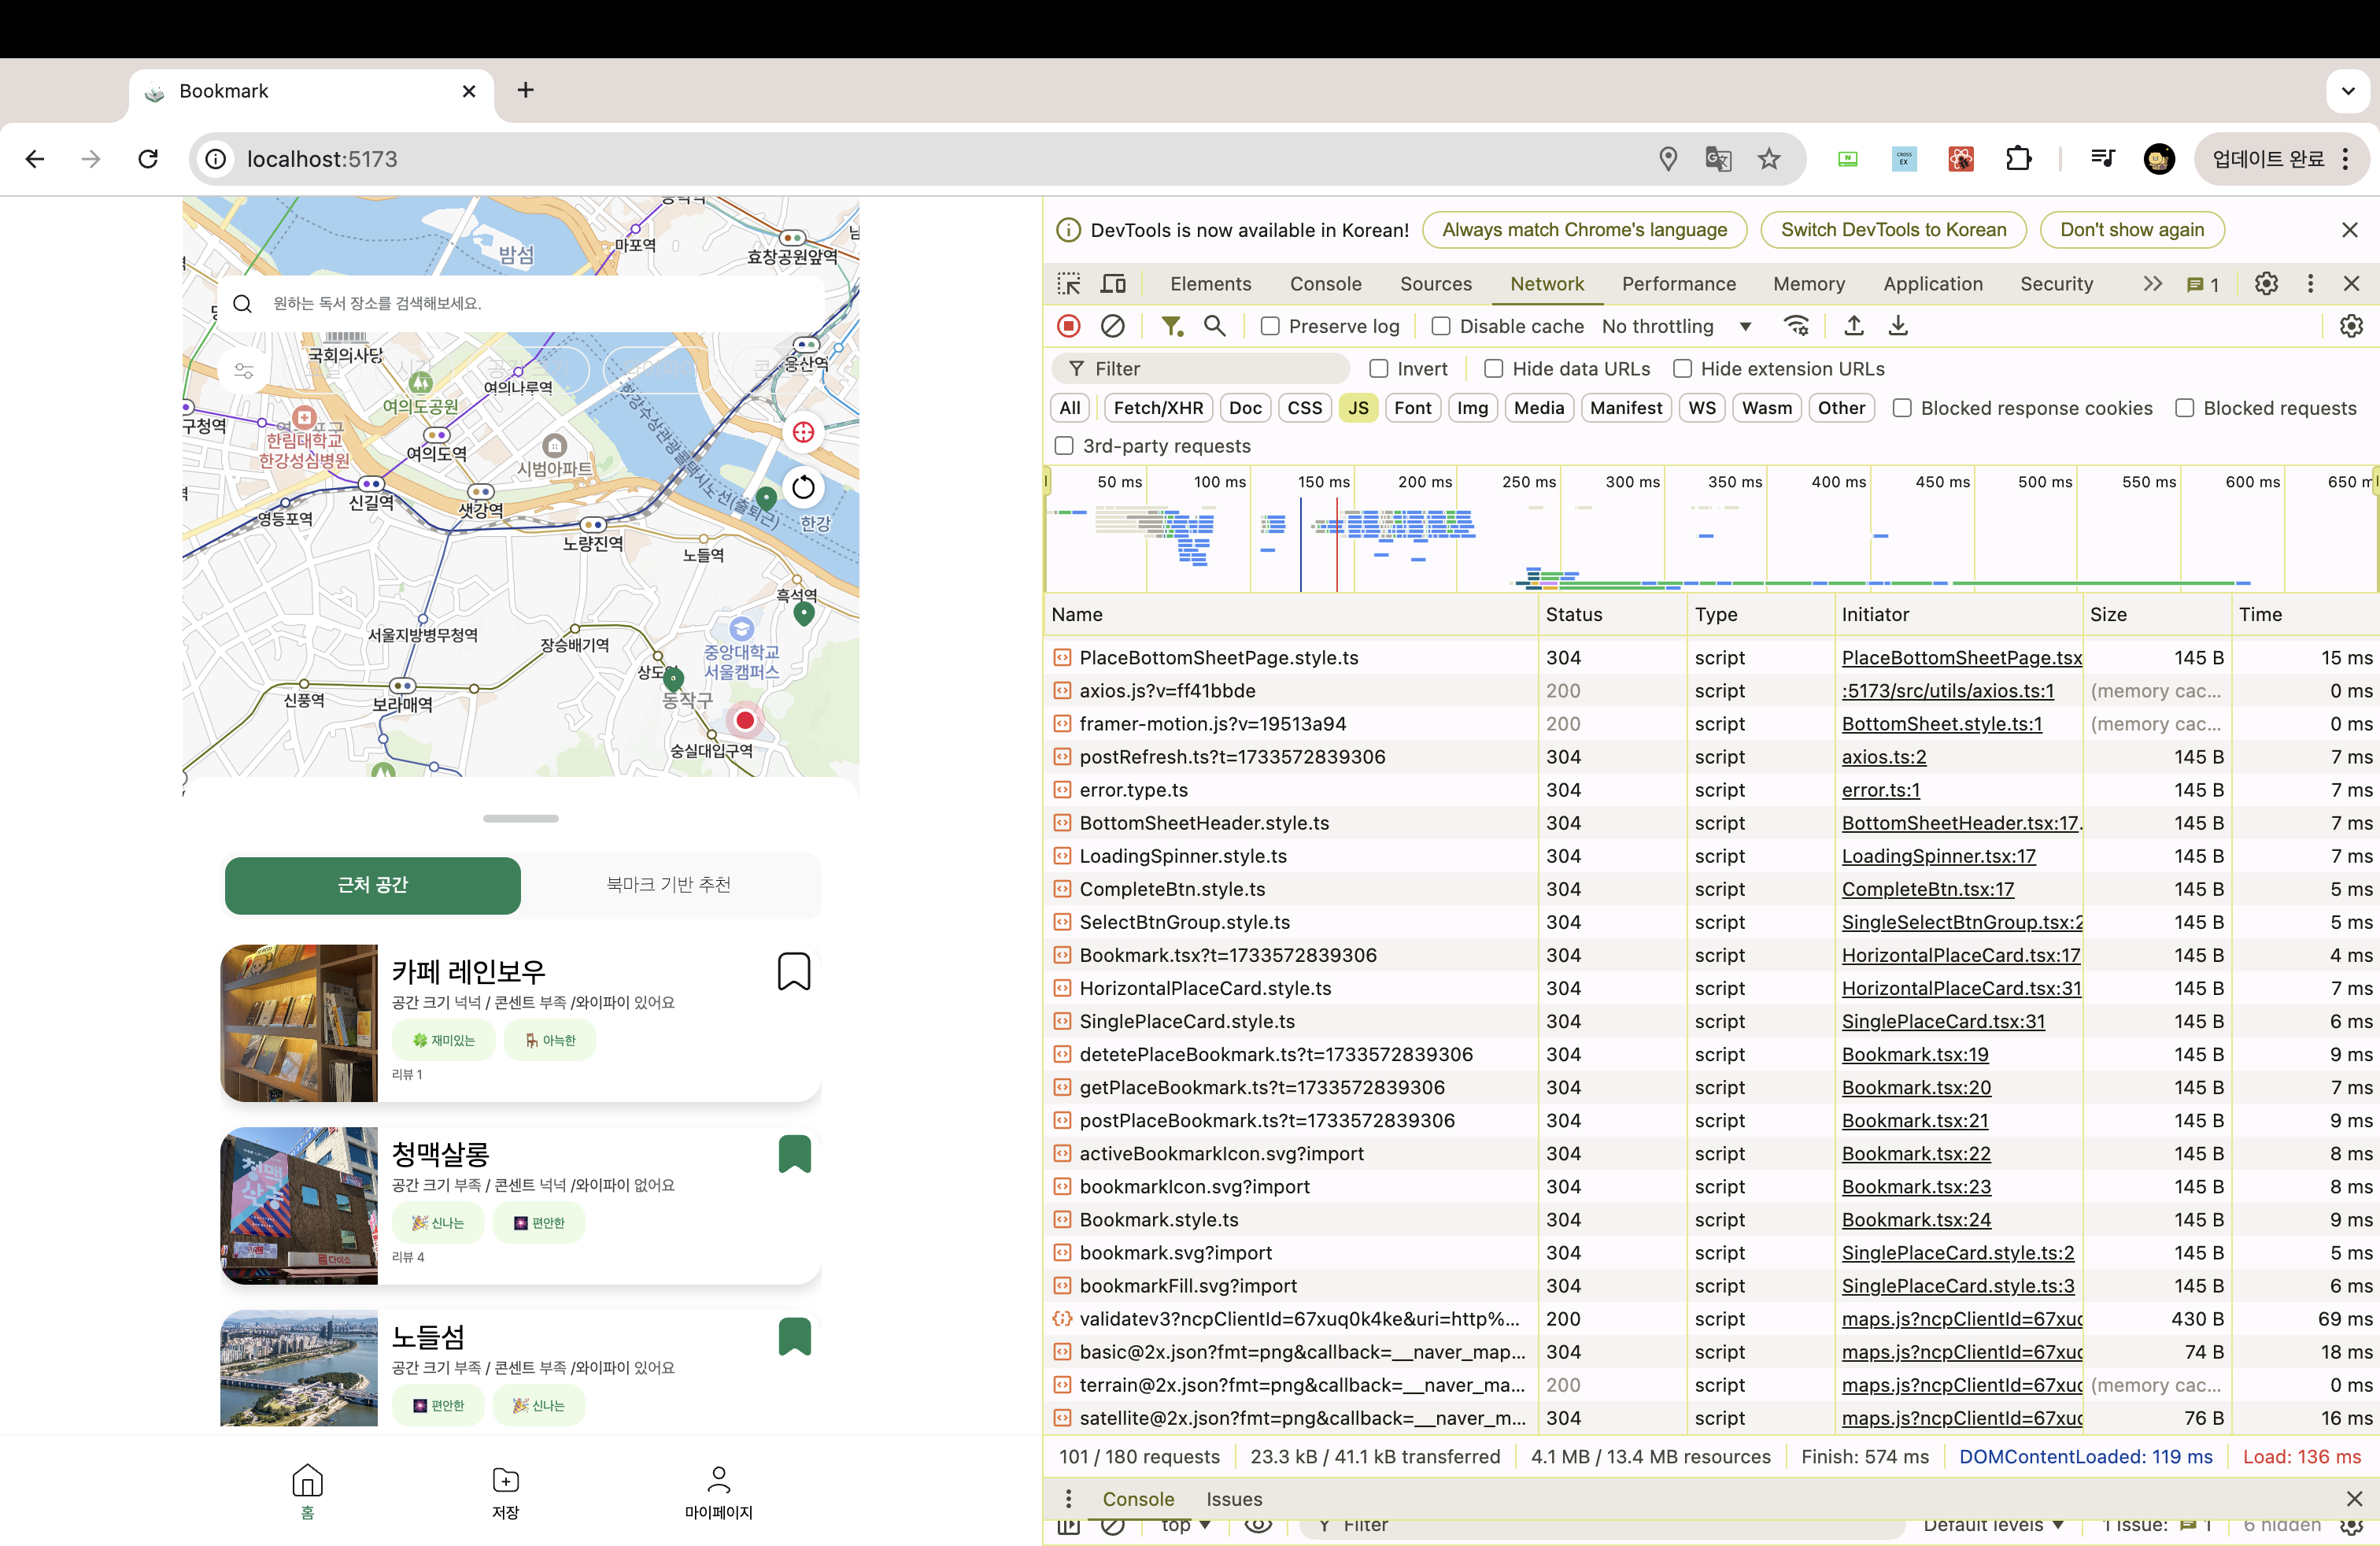Click the place search input field
The width and height of the screenshot is (2380, 1546).
tap(520, 303)
